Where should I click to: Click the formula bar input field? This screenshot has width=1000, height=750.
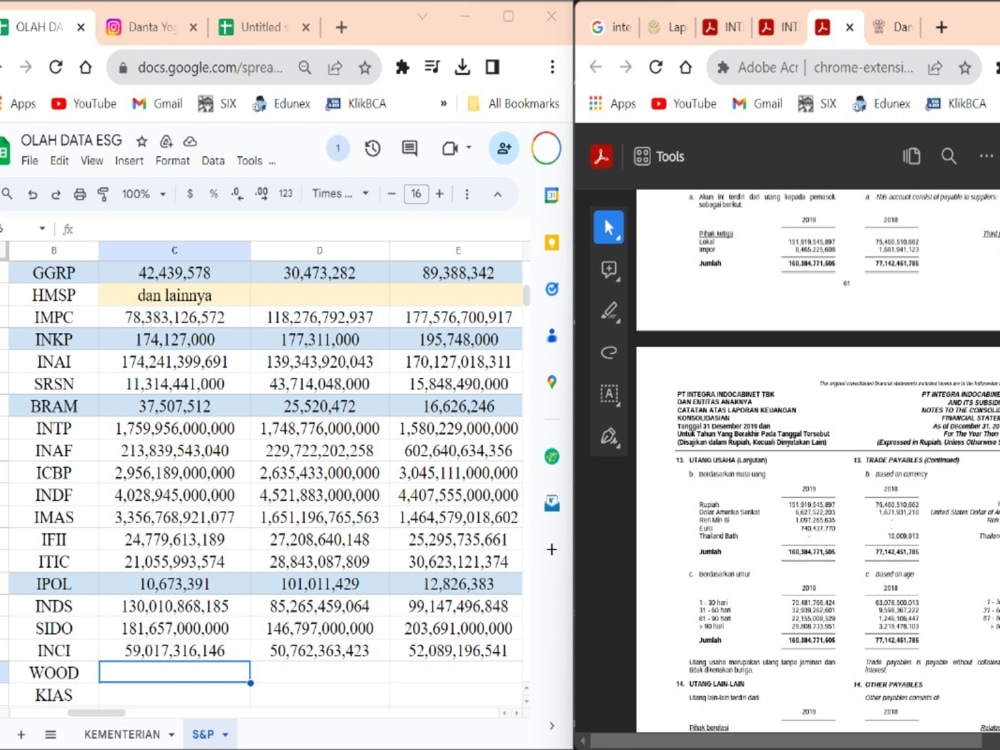[300, 229]
